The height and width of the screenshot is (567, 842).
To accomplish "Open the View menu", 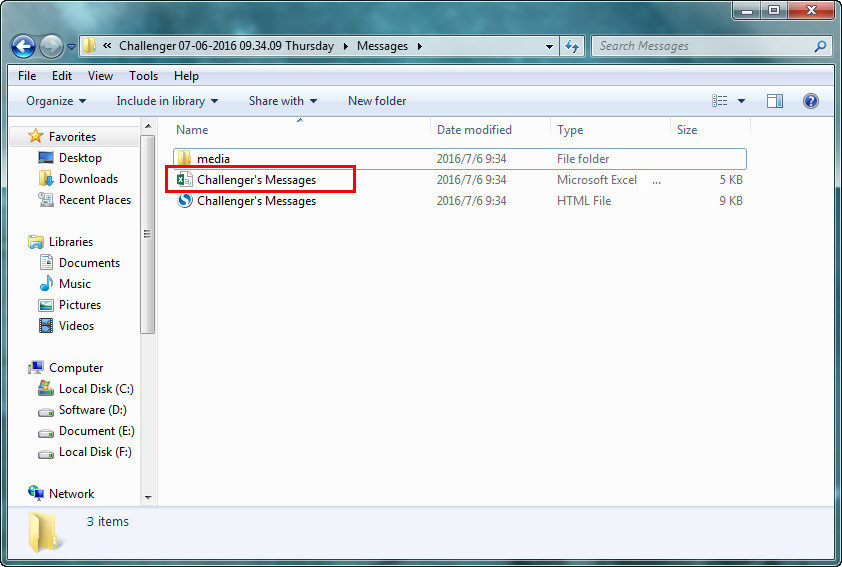I will coord(100,76).
